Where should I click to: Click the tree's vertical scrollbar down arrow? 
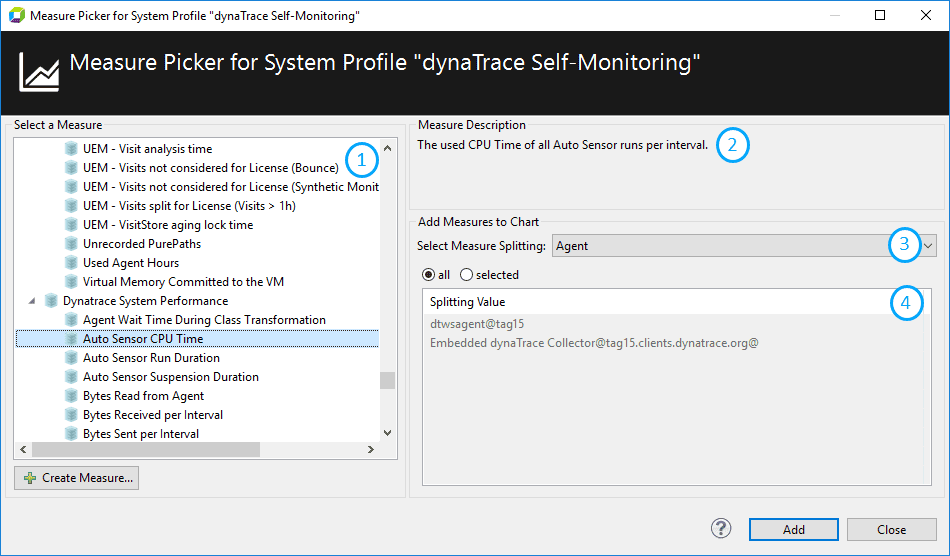point(388,433)
